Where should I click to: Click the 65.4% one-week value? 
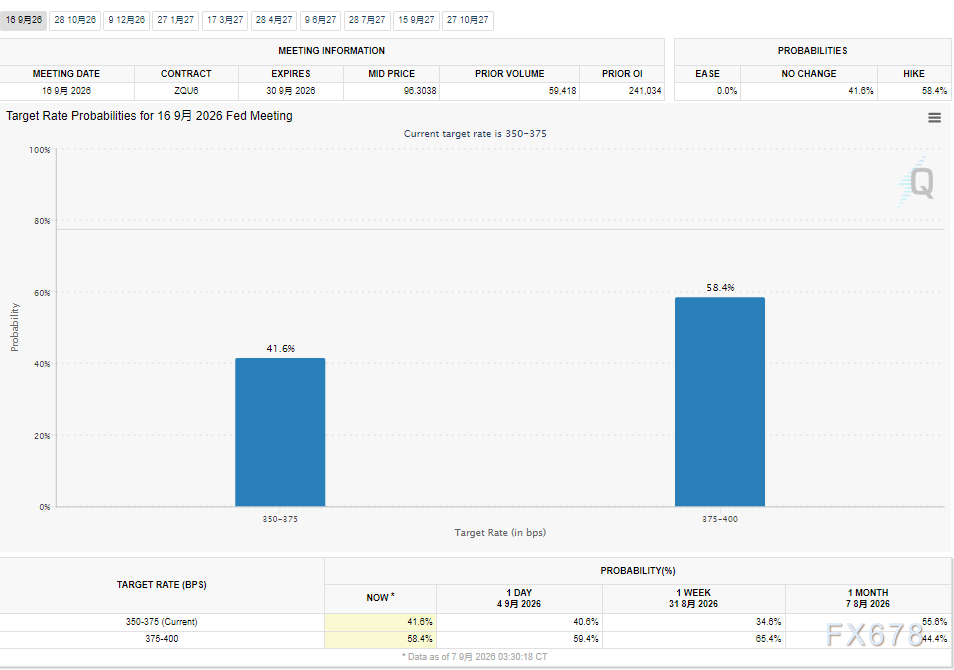coord(768,639)
